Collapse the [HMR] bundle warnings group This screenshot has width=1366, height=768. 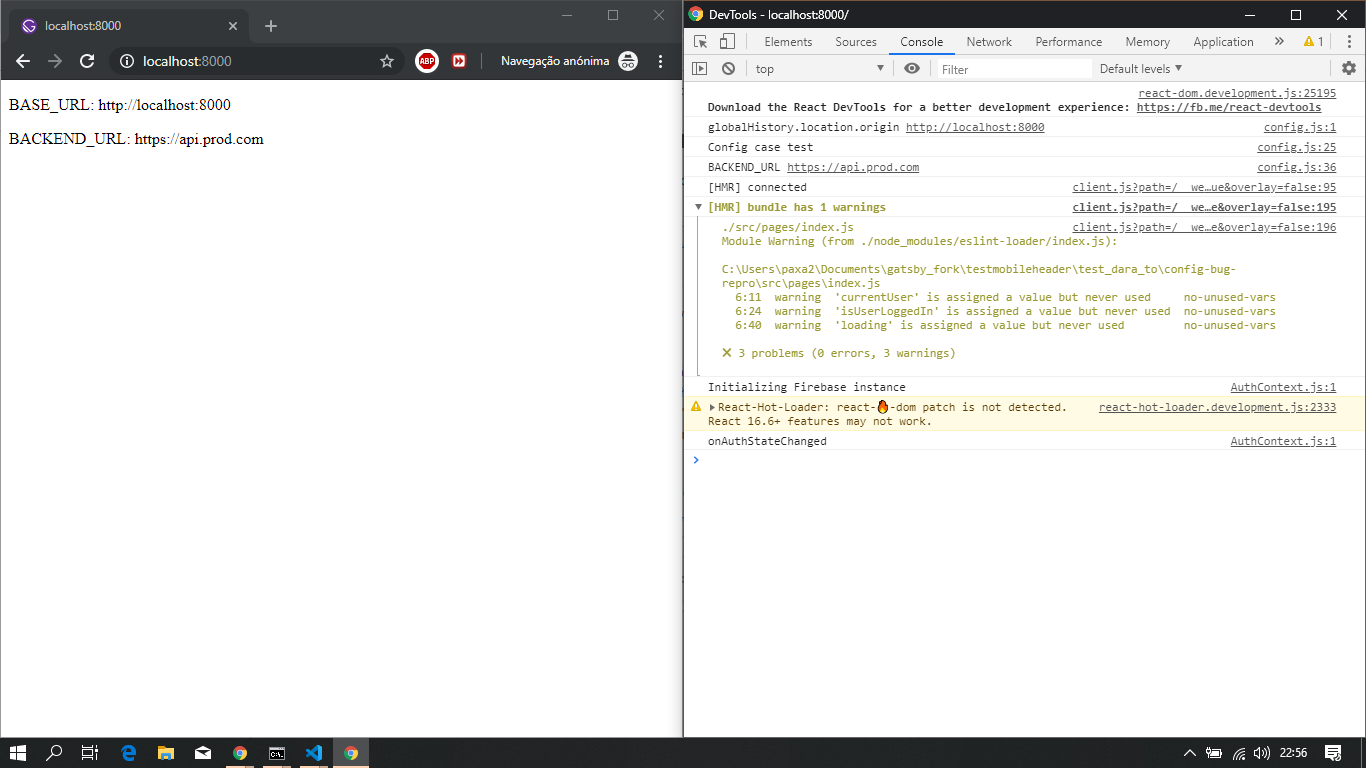tap(698, 207)
